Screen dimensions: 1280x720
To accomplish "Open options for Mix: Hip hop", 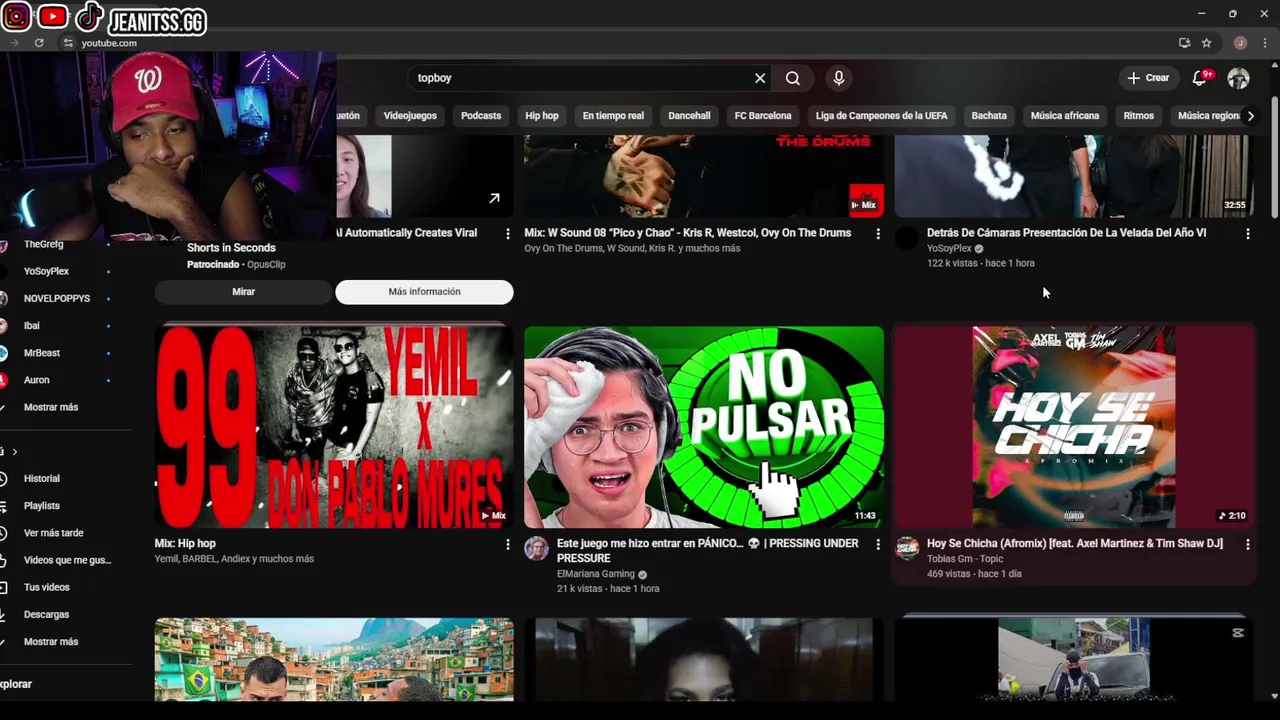I will 507,544.
